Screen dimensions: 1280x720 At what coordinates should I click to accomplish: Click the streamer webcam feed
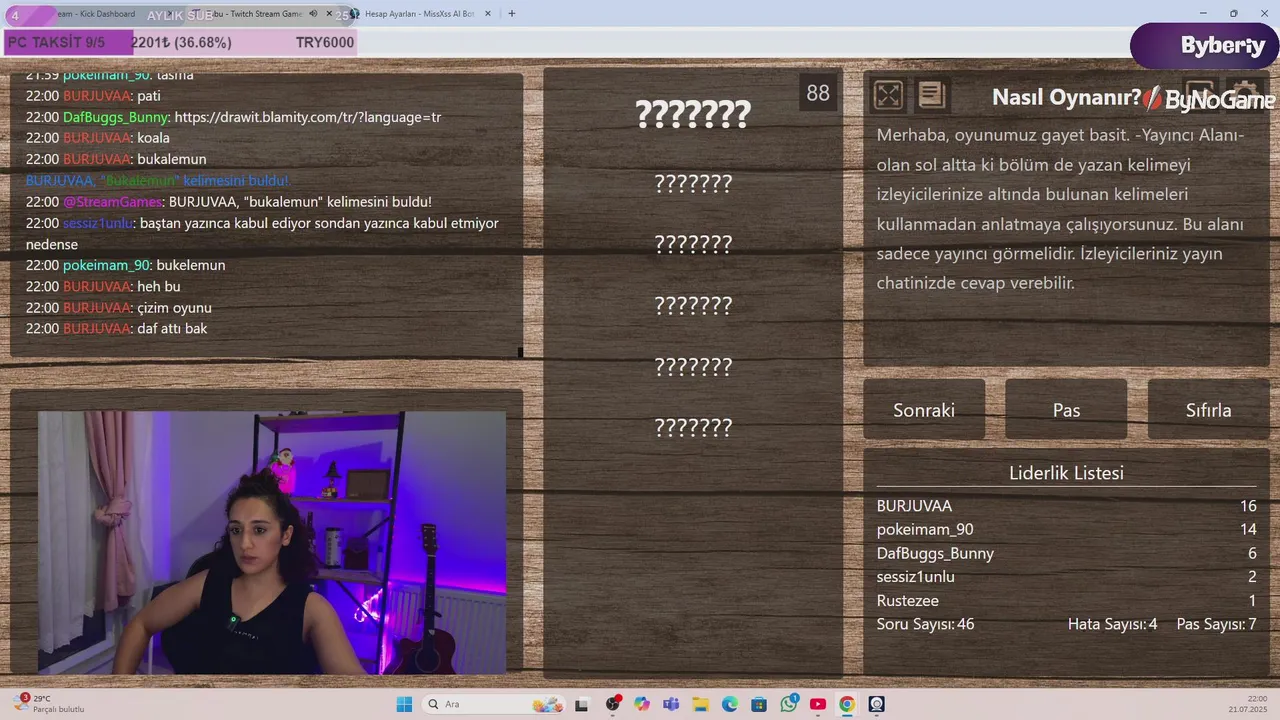point(272,542)
